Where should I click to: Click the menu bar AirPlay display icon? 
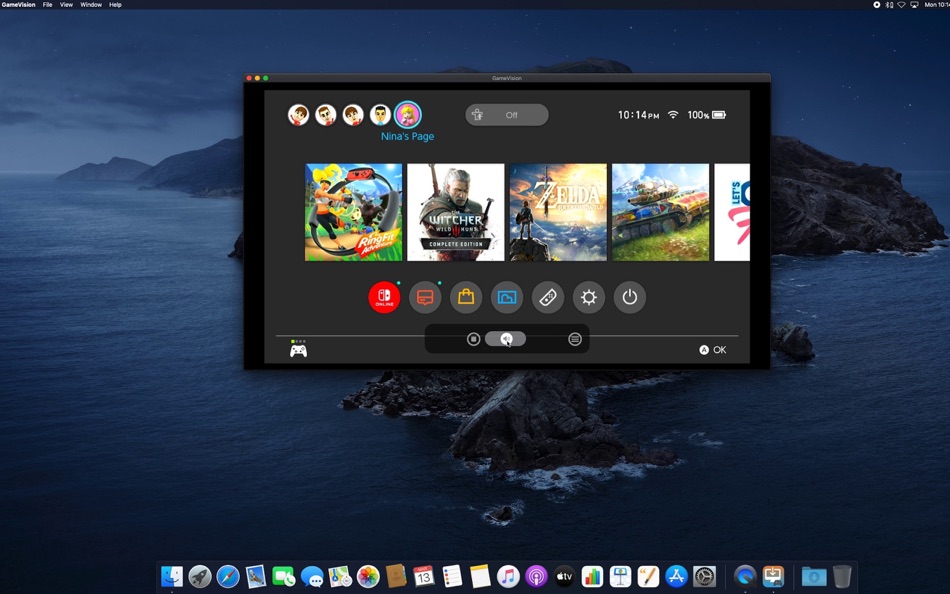914,4
